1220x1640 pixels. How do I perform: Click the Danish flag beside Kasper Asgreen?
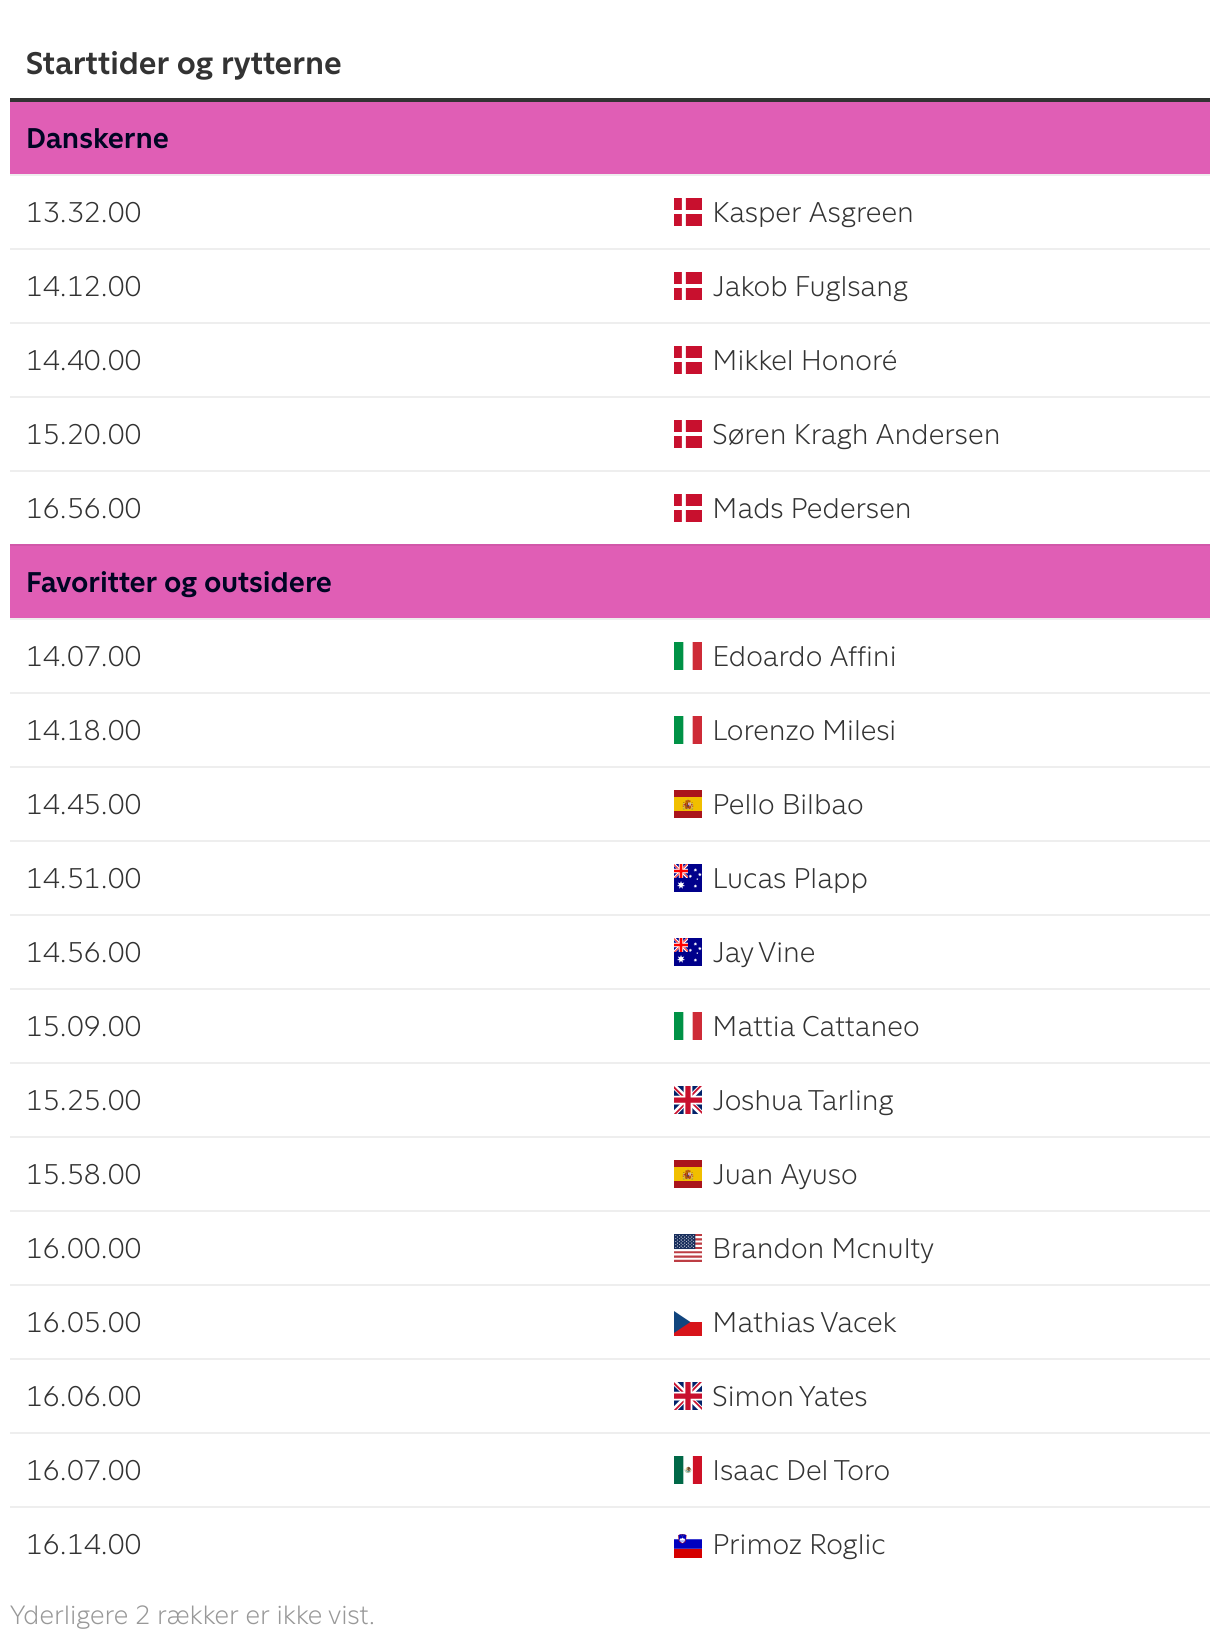point(687,212)
